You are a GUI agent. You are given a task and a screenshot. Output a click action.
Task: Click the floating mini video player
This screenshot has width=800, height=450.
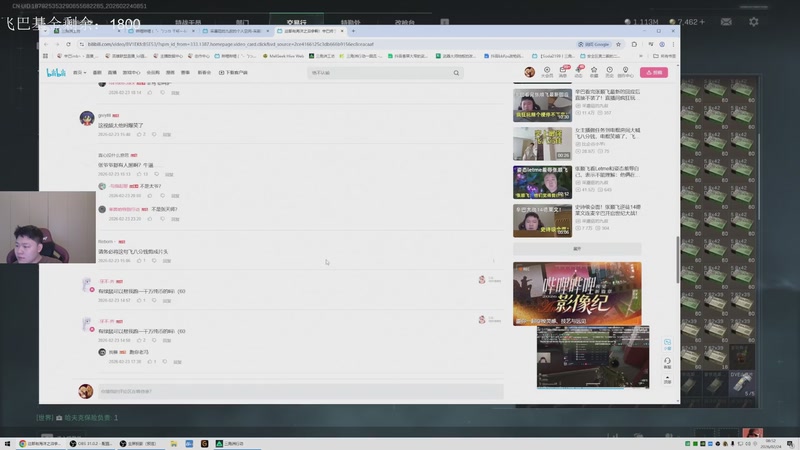(593, 357)
